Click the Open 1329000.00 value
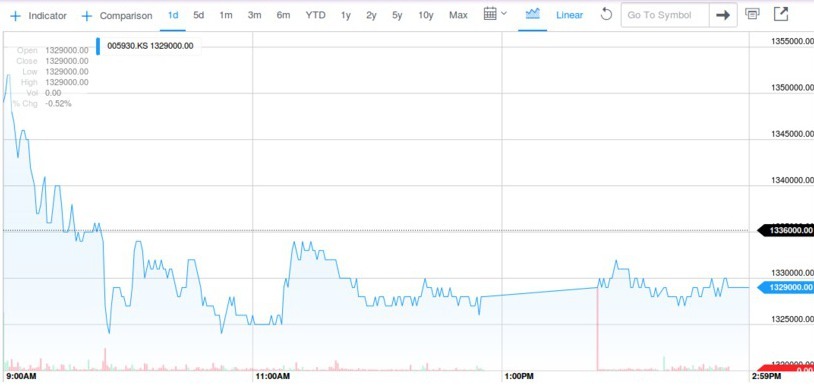The width and height of the screenshot is (814, 386). [x=67, y=50]
